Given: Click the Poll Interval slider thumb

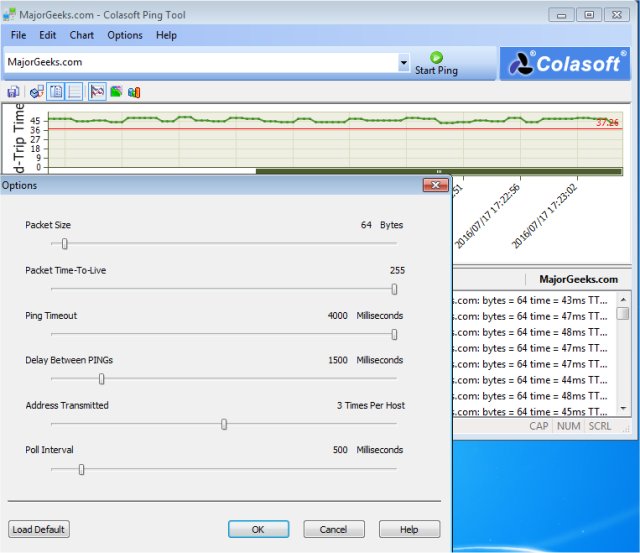Looking at the screenshot, I should tap(82, 470).
